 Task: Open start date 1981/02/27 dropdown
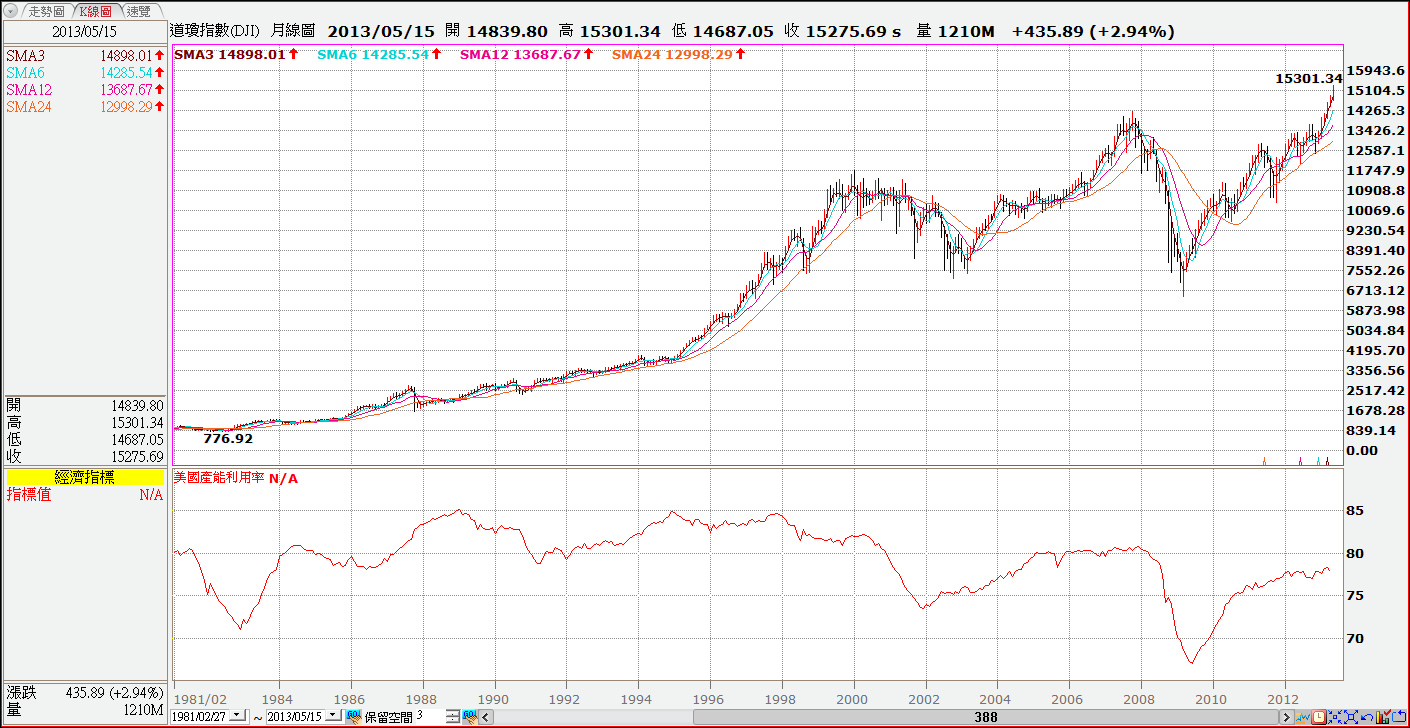coord(237,716)
